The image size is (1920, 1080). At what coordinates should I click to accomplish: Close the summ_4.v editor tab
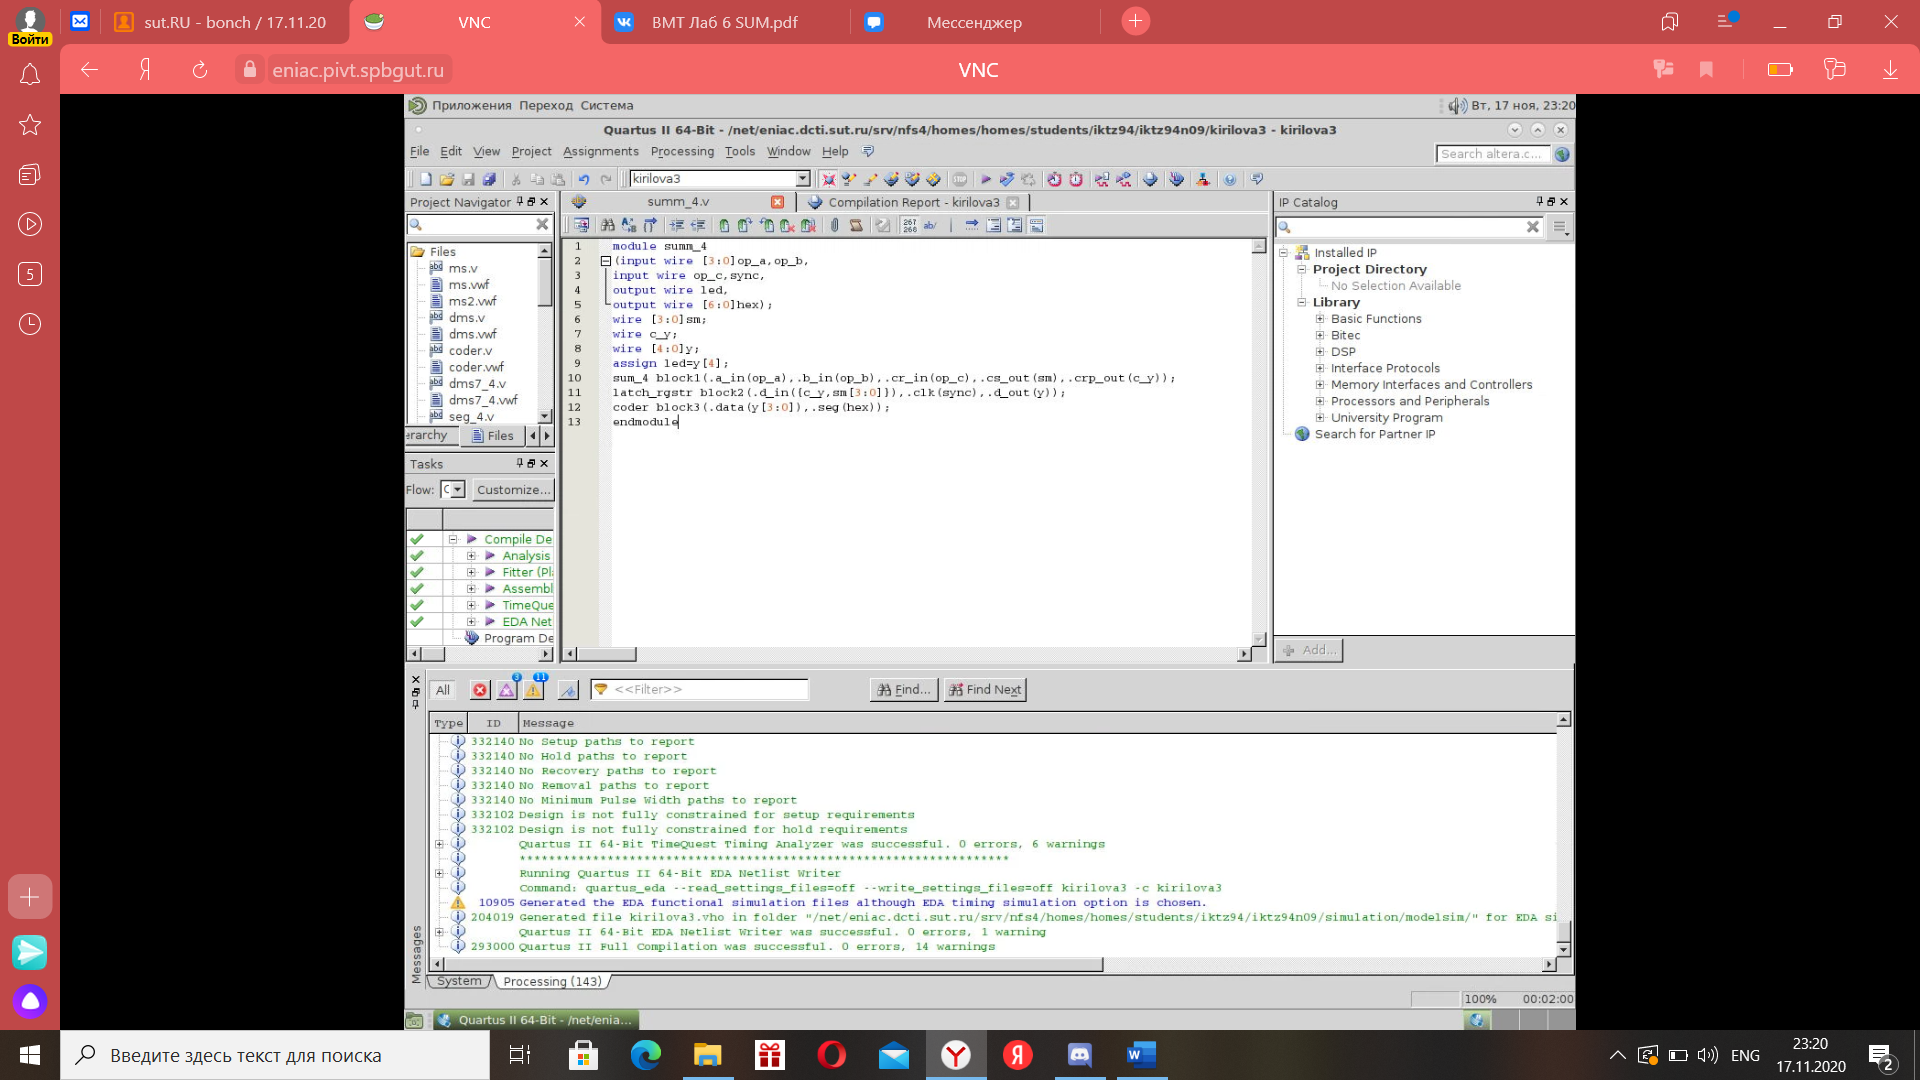click(777, 202)
